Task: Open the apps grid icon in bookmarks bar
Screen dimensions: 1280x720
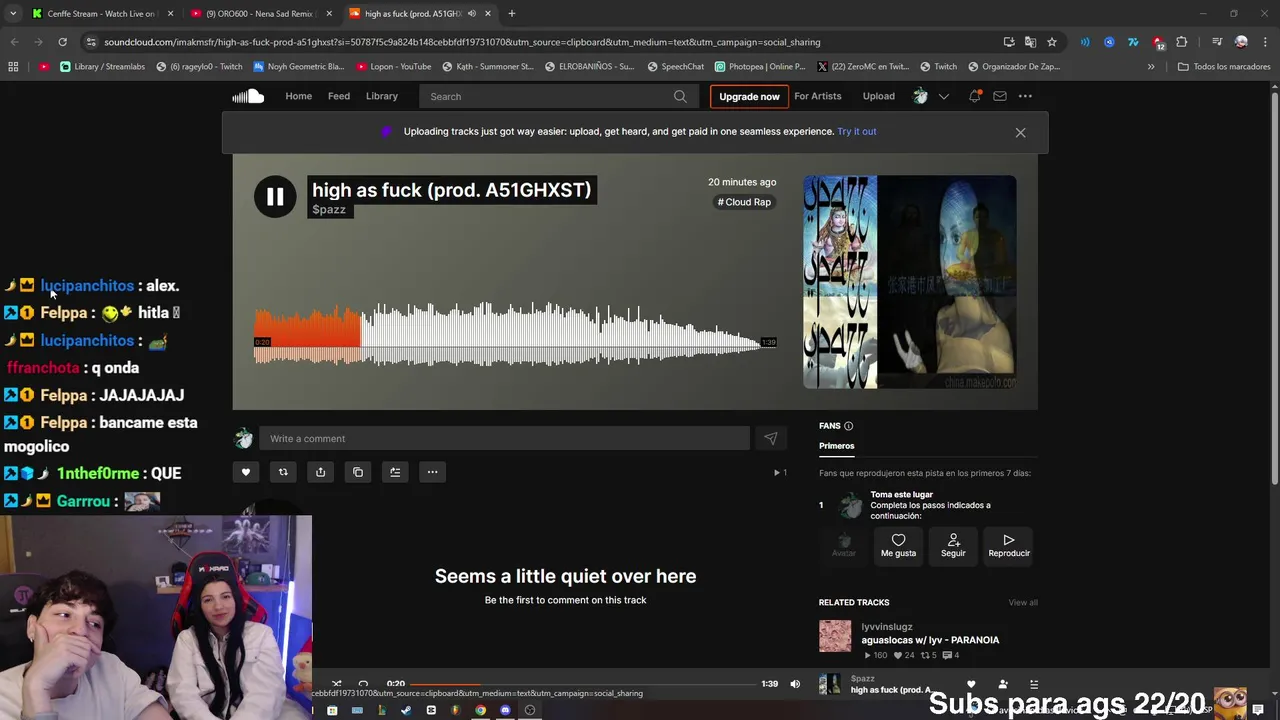Action: [13, 67]
